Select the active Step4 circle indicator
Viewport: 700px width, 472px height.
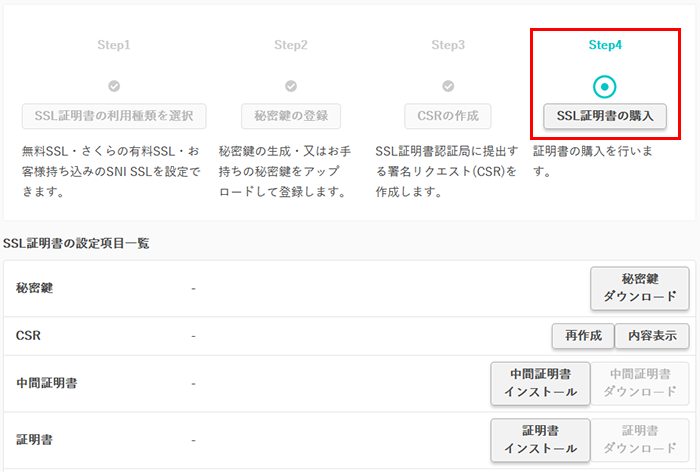pos(605,86)
